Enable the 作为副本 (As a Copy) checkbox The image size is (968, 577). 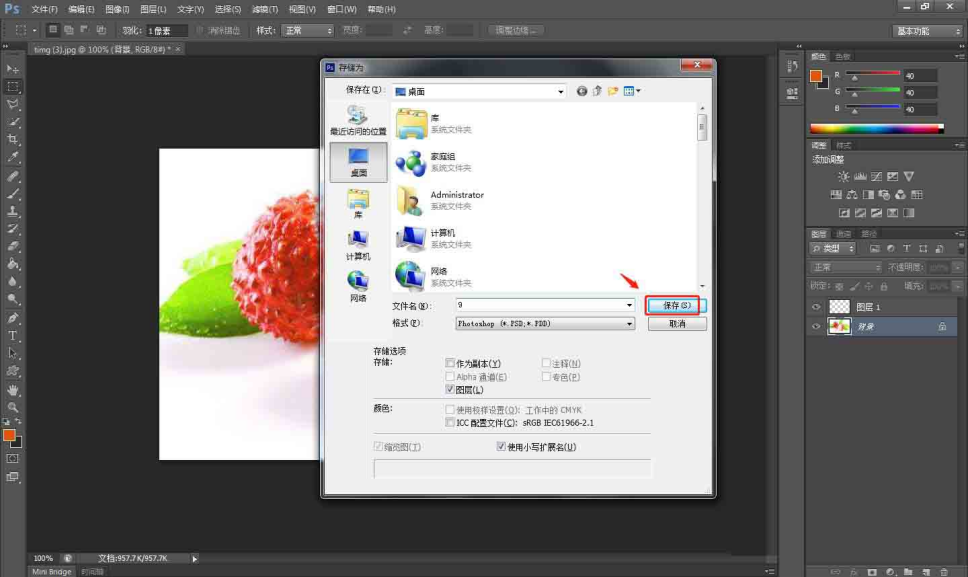point(450,363)
